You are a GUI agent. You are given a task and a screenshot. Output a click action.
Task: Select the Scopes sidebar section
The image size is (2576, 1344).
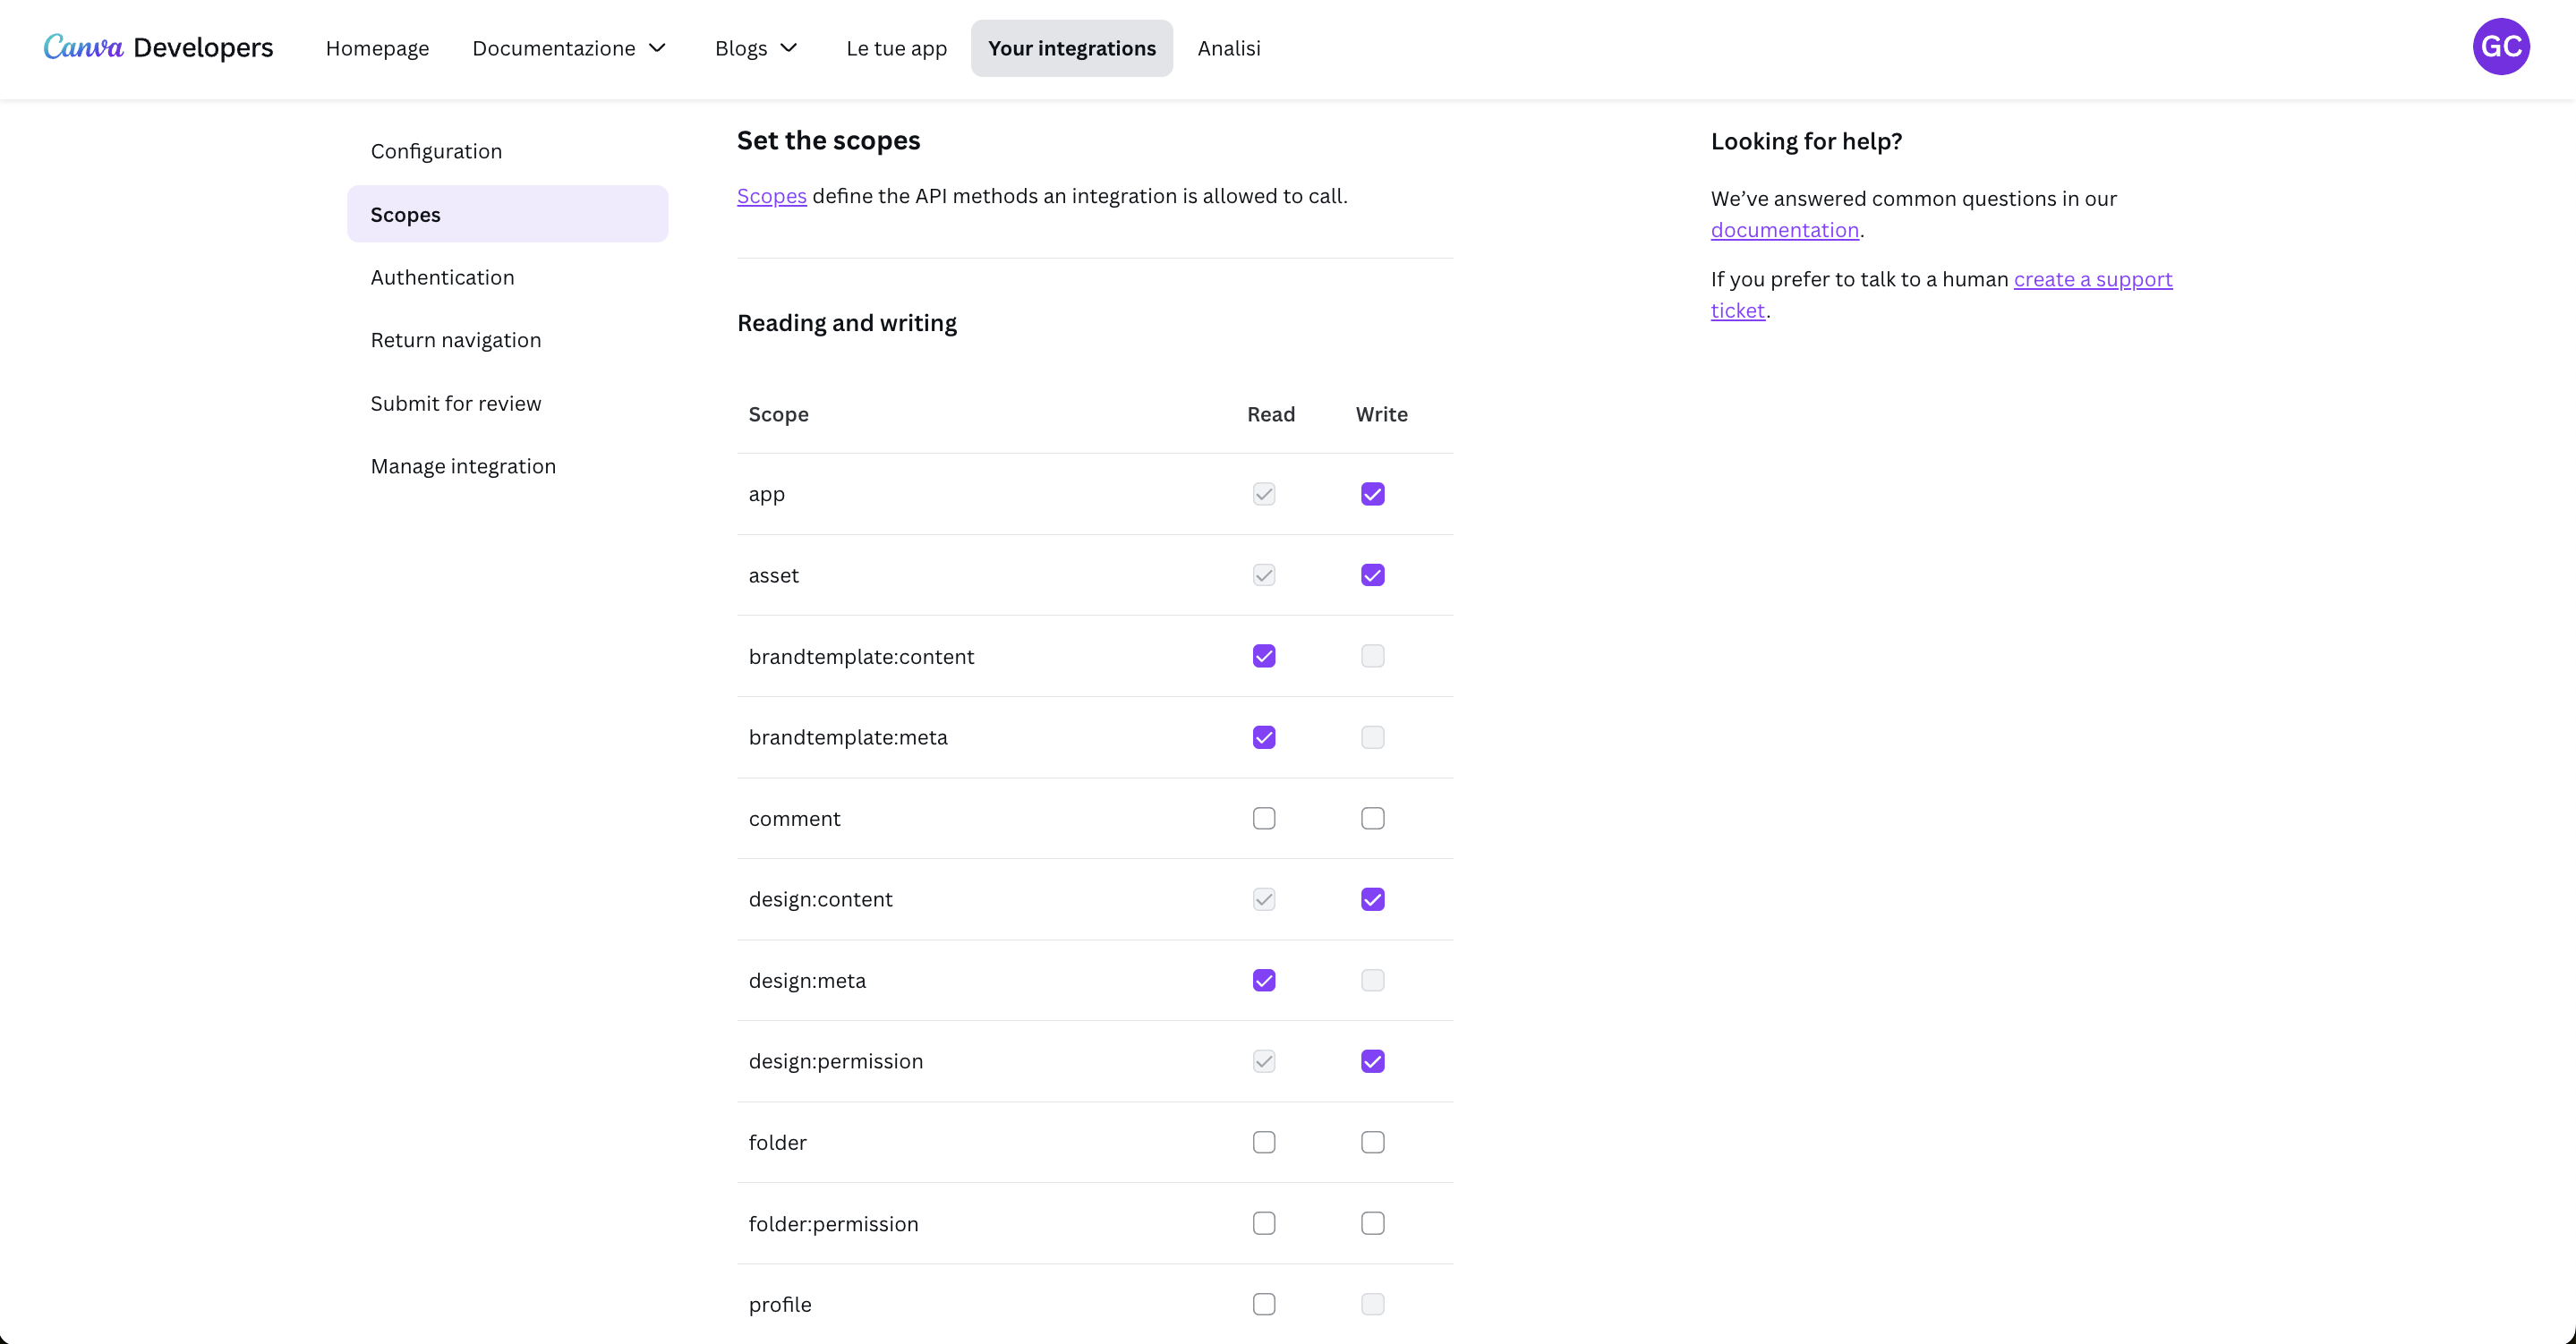pyautogui.click(x=508, y=214)
